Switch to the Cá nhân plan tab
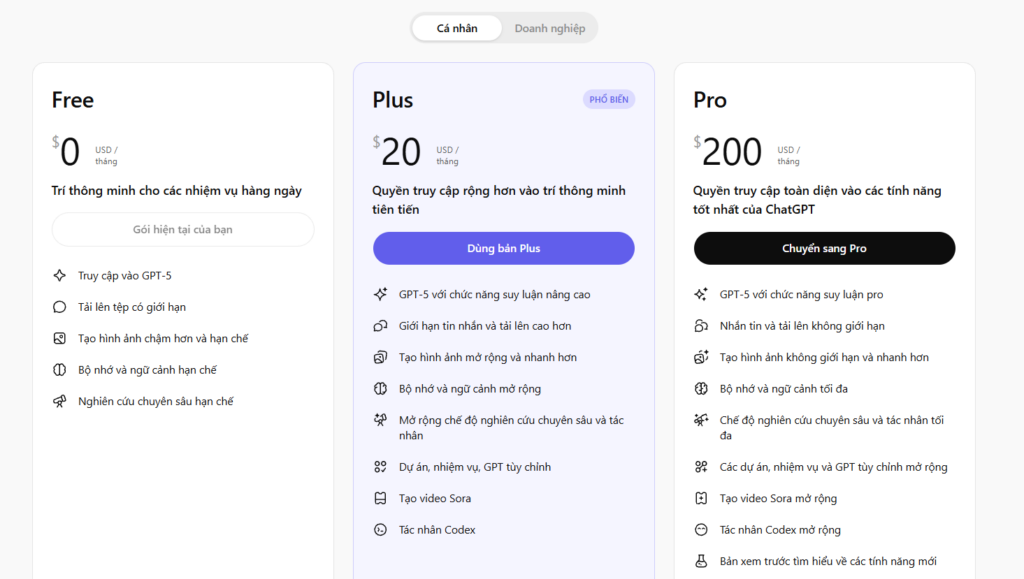The height and width of the screenshot is (579, 1024). click(x=457, y=28)
